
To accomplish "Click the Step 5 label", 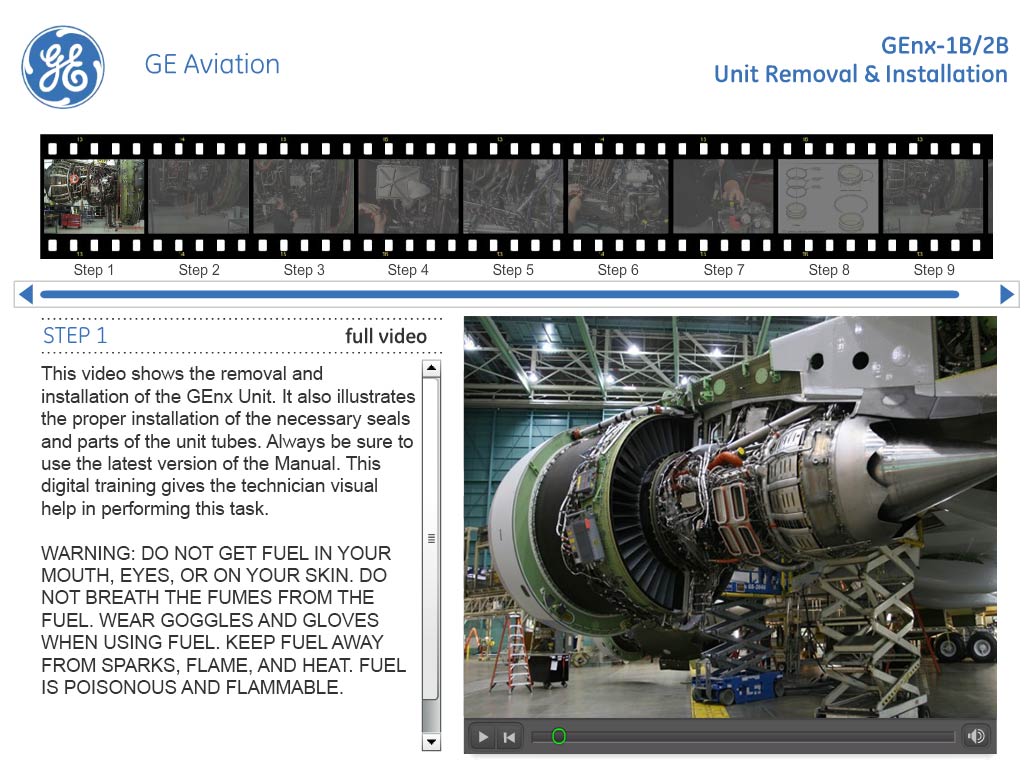I will (513, 270).
